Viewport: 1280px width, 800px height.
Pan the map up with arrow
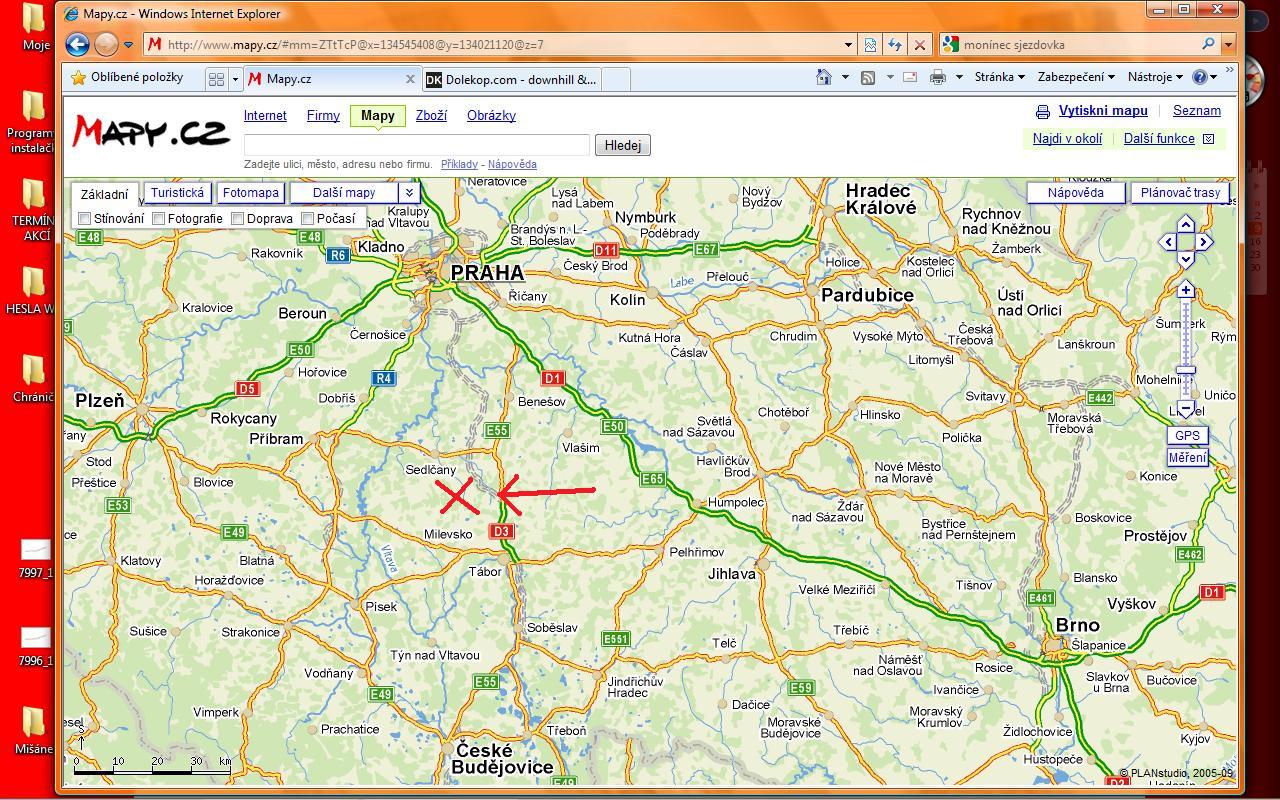tap(1186, 223)
